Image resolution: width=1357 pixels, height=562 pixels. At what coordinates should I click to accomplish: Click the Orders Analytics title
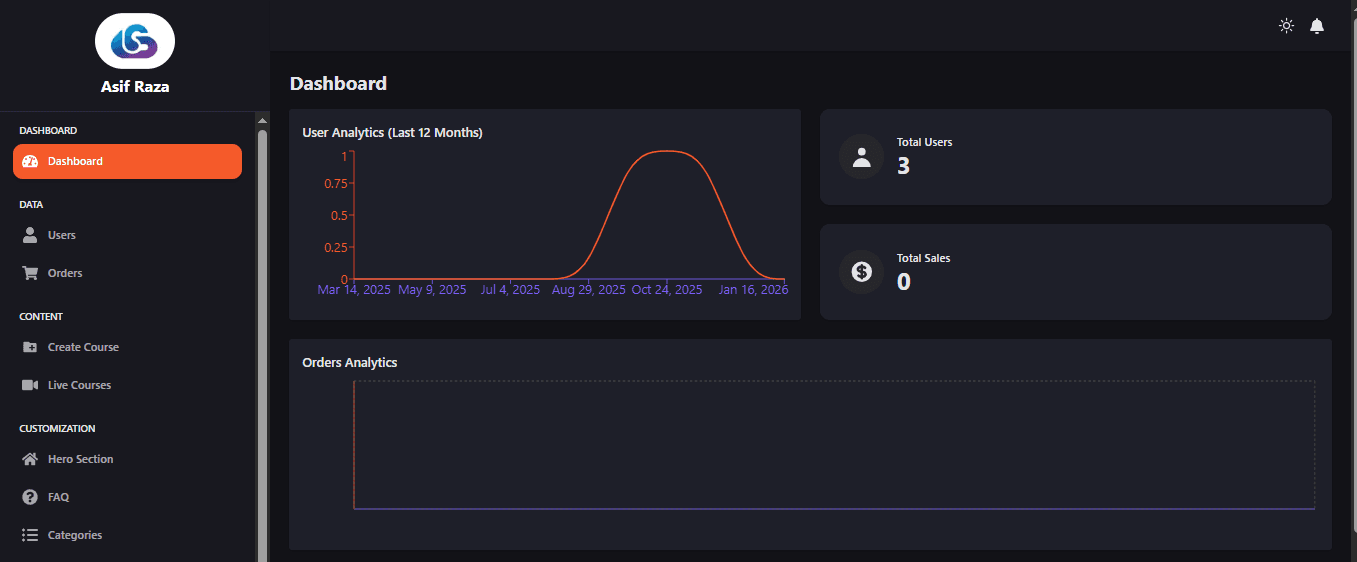[x=350, y=362]
